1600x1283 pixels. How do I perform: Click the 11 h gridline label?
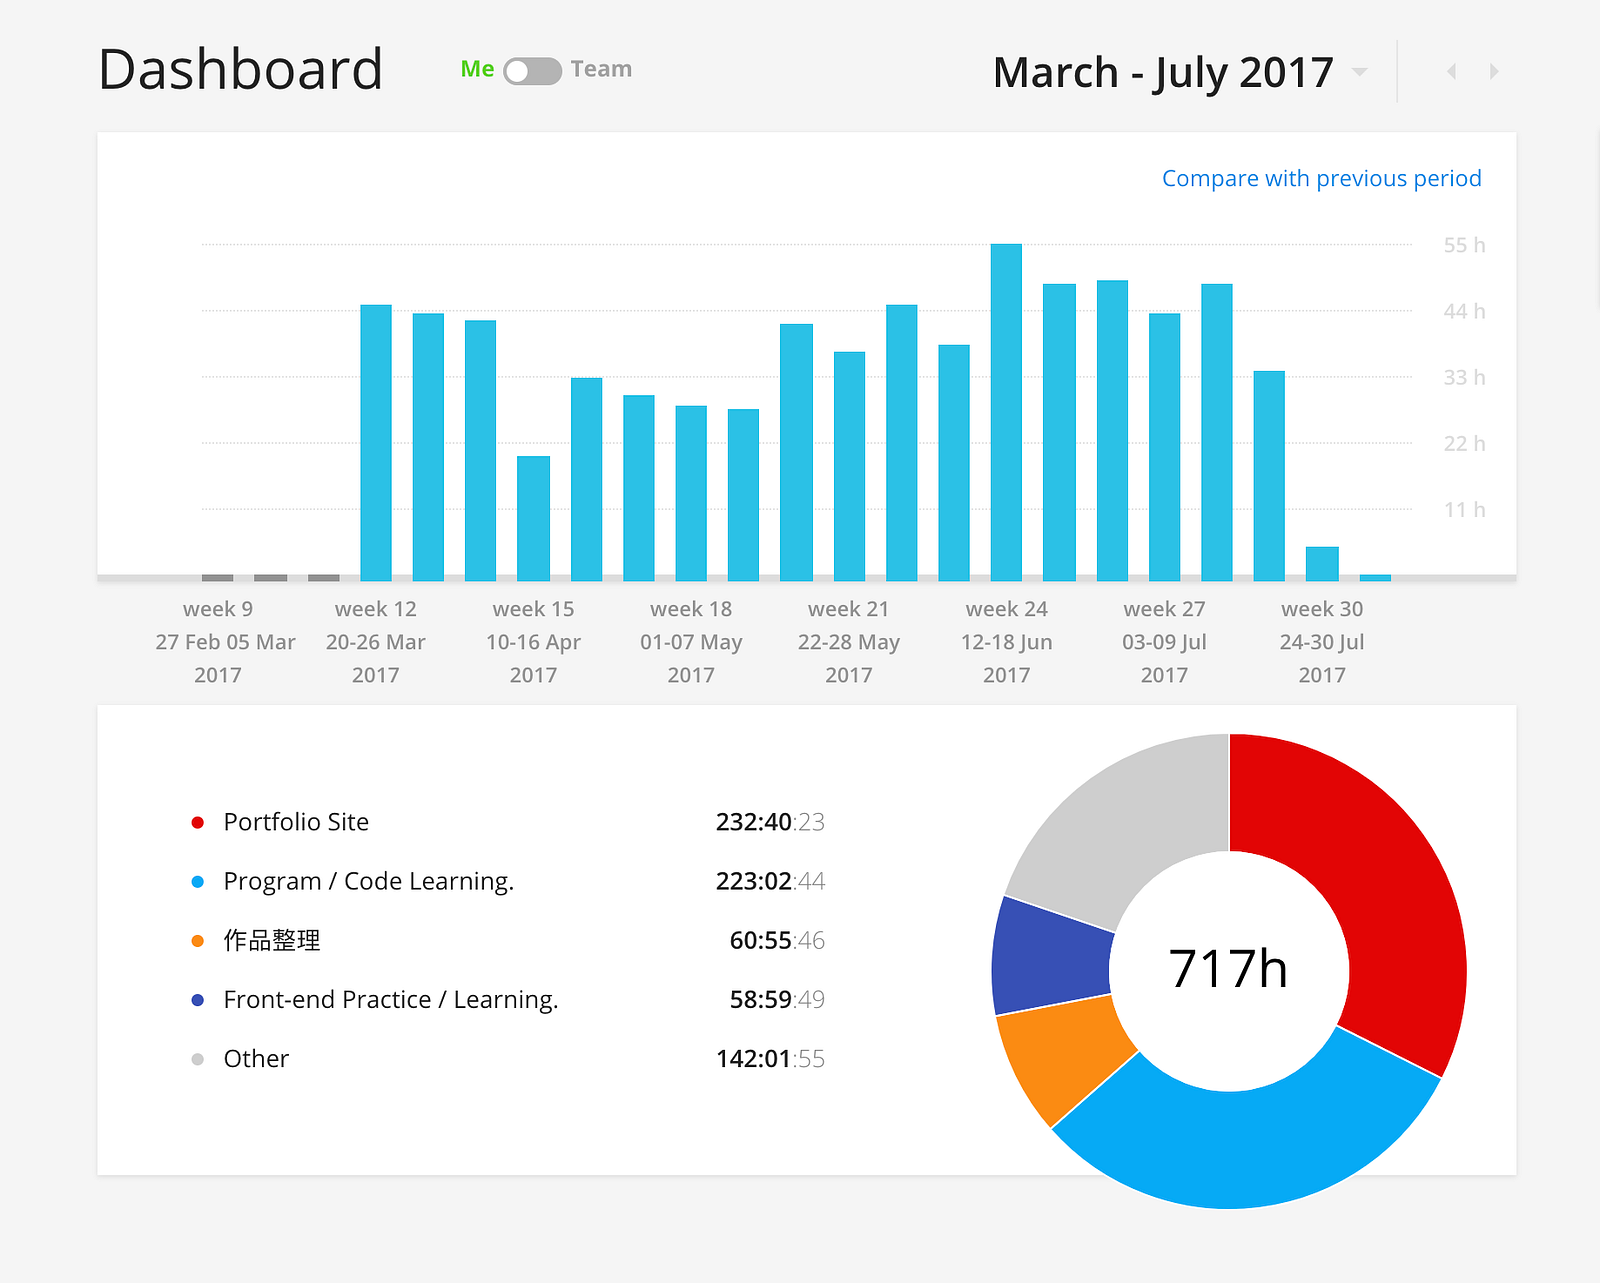point(1464,509)
